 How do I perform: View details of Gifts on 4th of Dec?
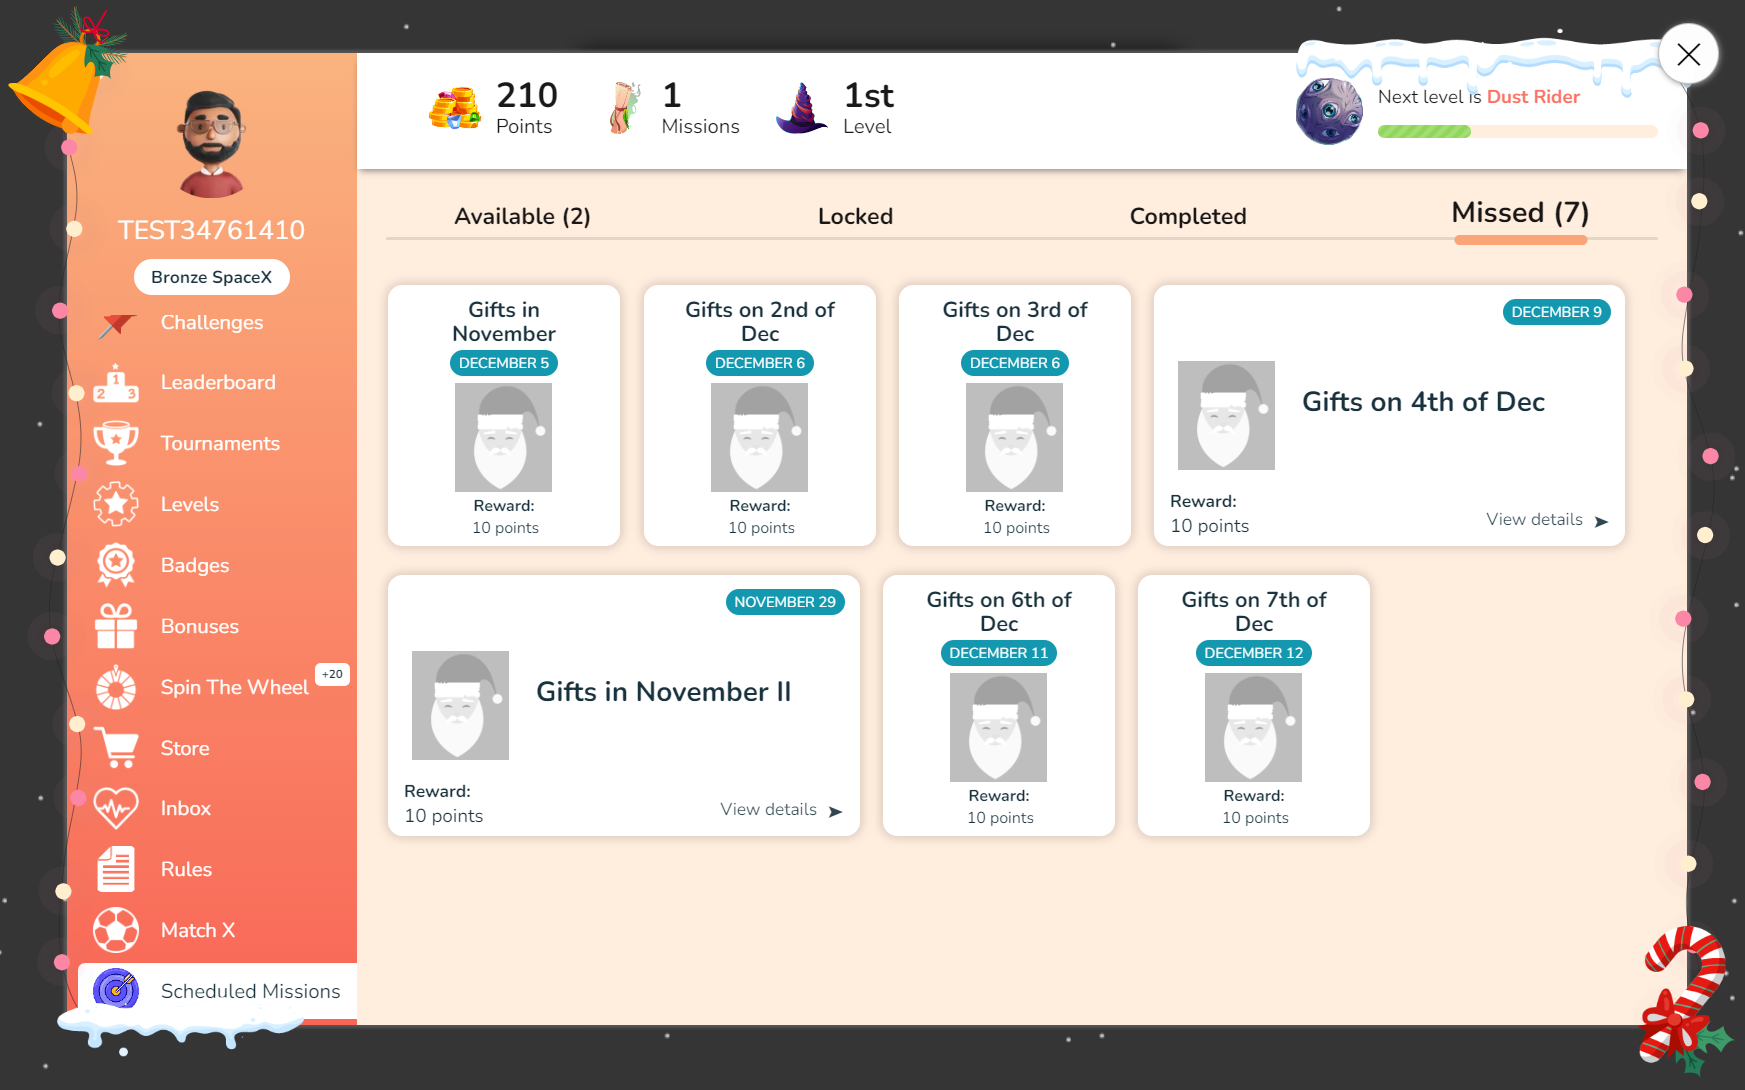(1546, 520)
